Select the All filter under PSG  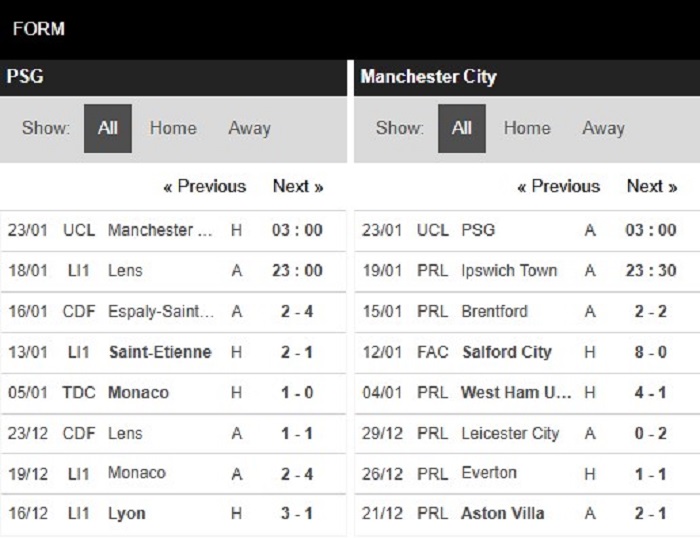point(108,129)
